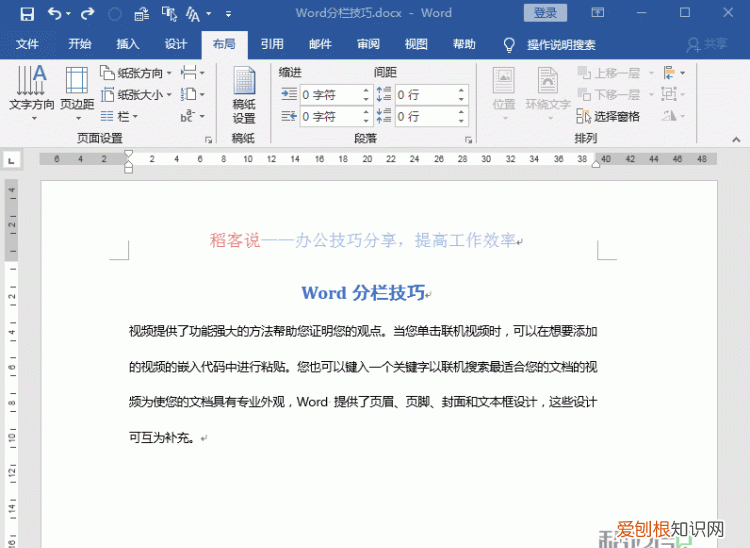Switch to the 开始 tab
This screenshot has height=548, width=750.
click(x=79, y=44)
